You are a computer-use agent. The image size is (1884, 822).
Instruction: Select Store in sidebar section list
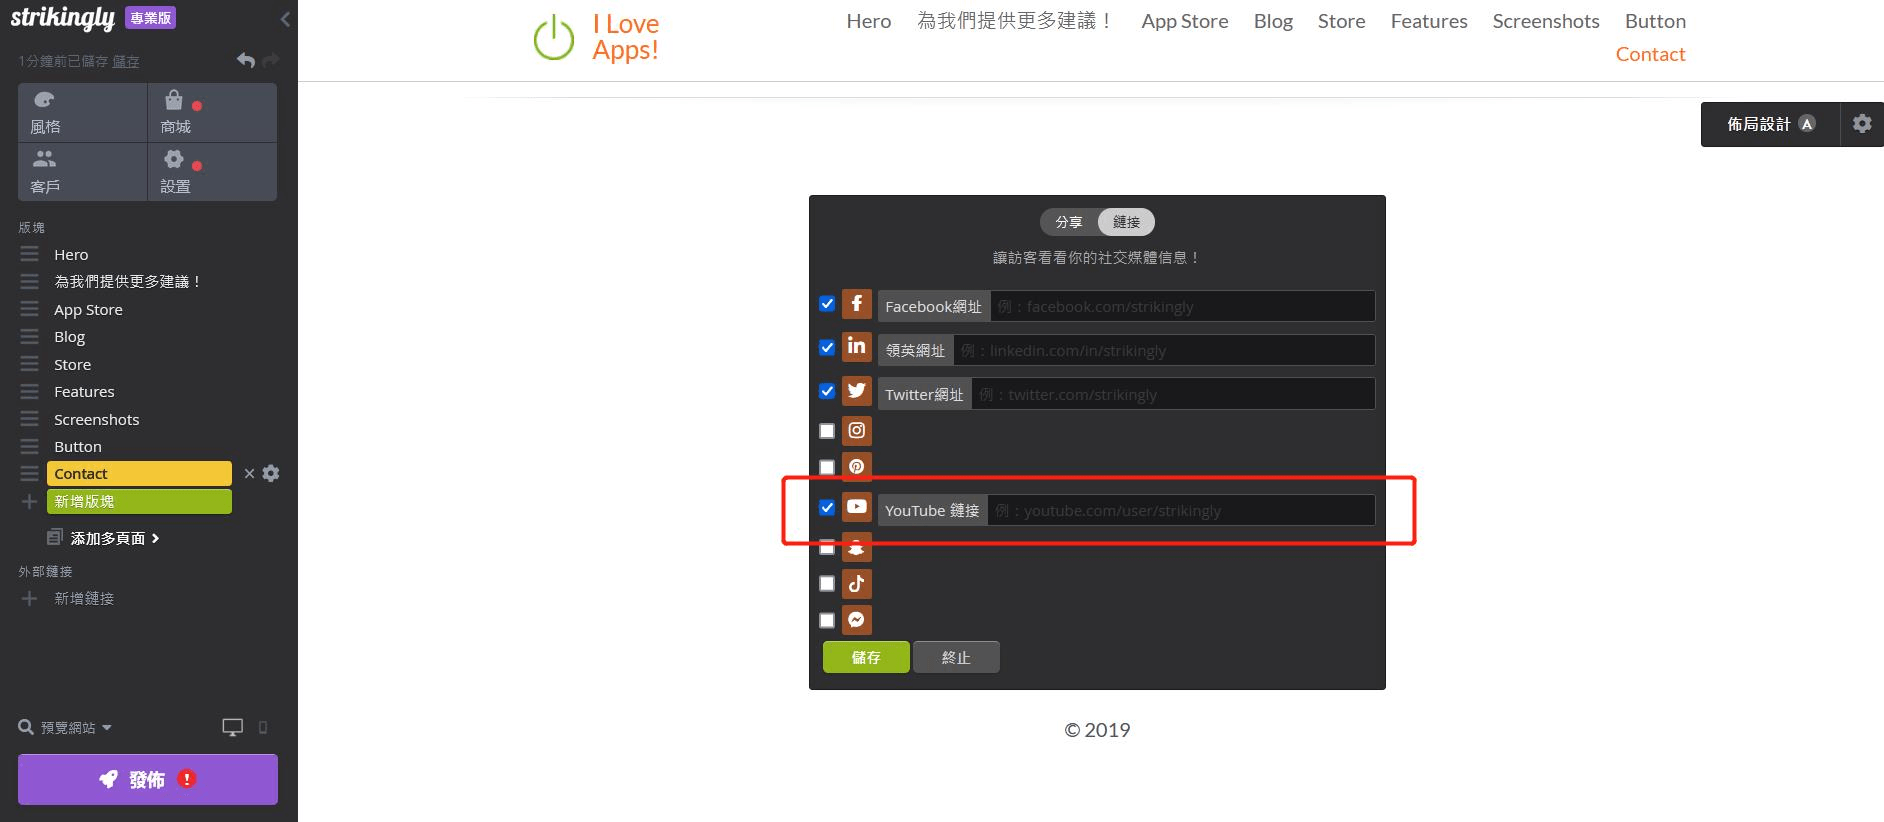coord(72,364)
